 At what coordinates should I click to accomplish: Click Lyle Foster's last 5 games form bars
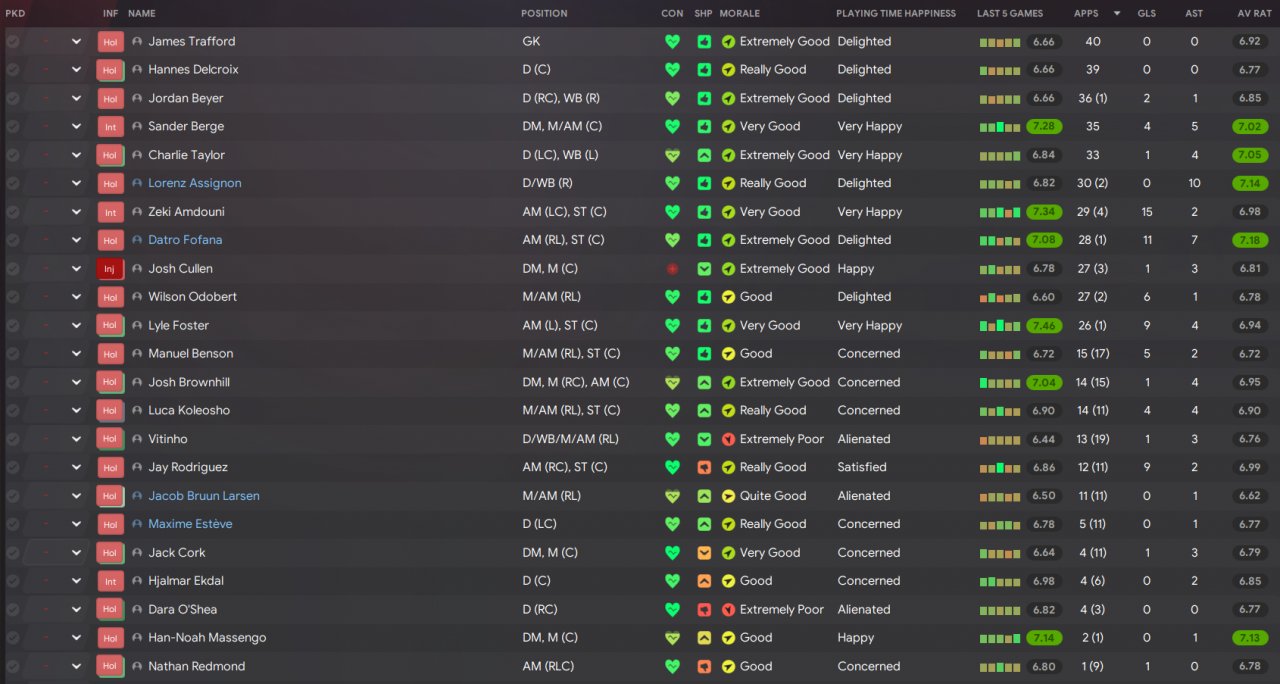(1000, 326)
